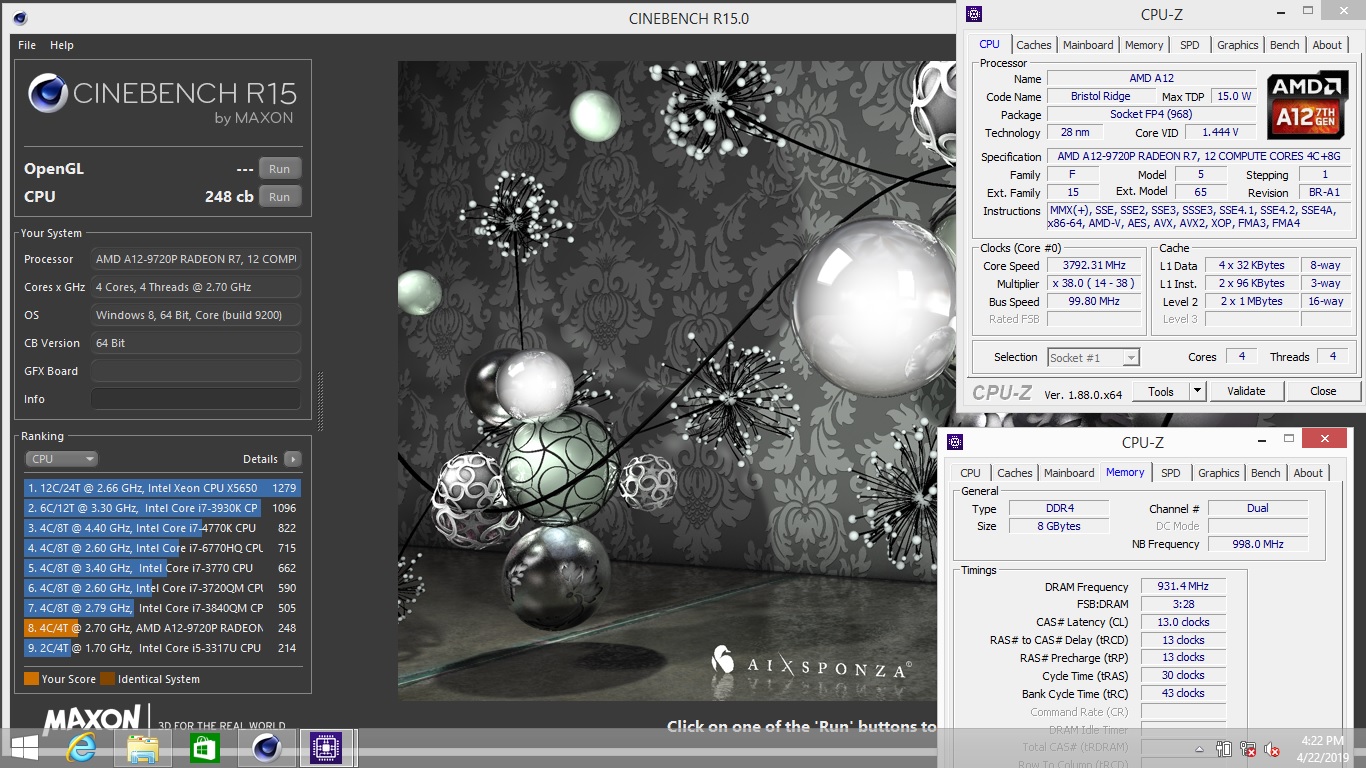Switch to Memory tab in top CPU-Z
This screenshot has height=768, width=1366.
tap(1144, 45)
